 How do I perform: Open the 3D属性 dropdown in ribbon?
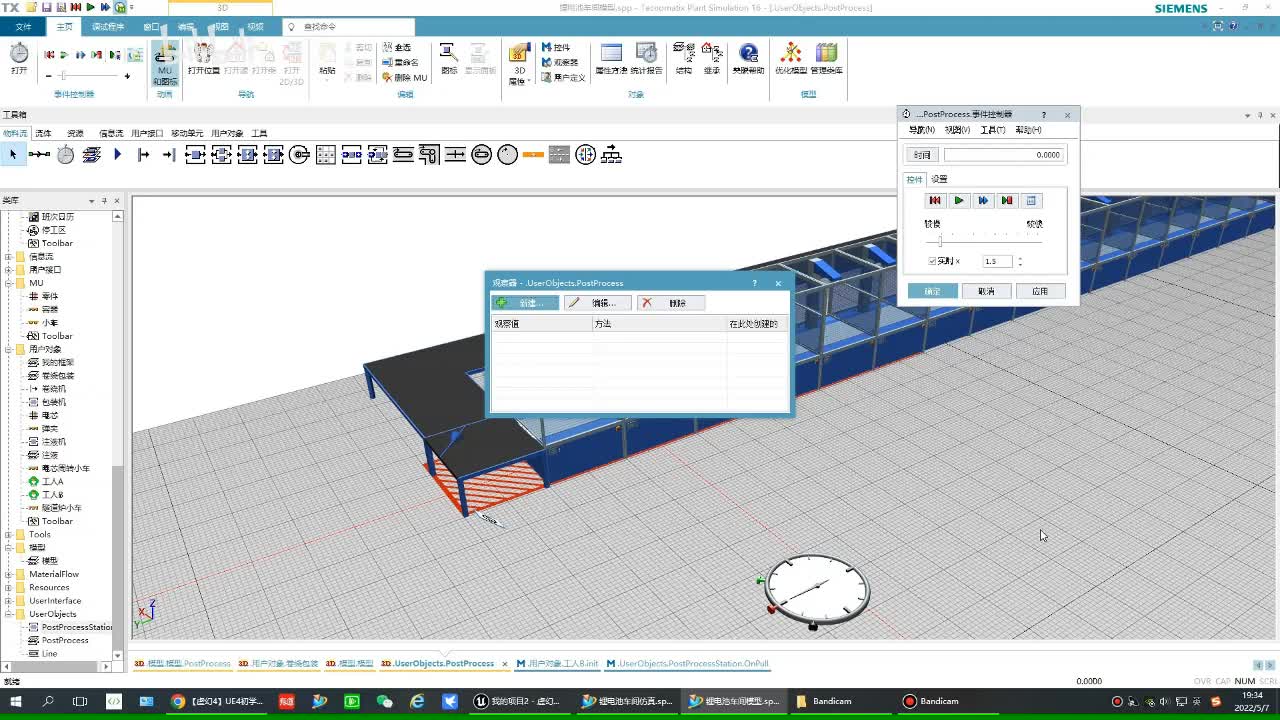[x=519, y=80]
